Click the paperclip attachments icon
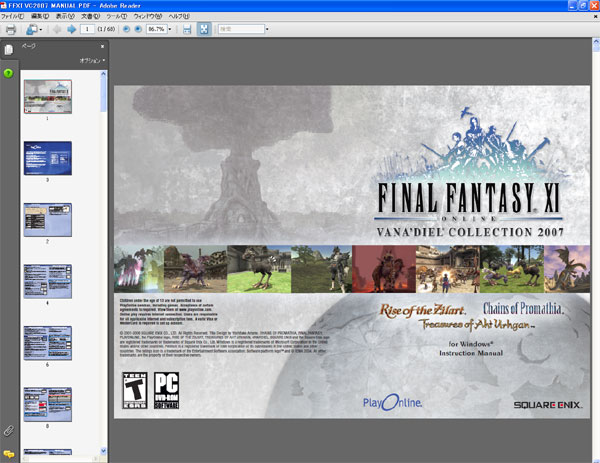 (8, 431)
